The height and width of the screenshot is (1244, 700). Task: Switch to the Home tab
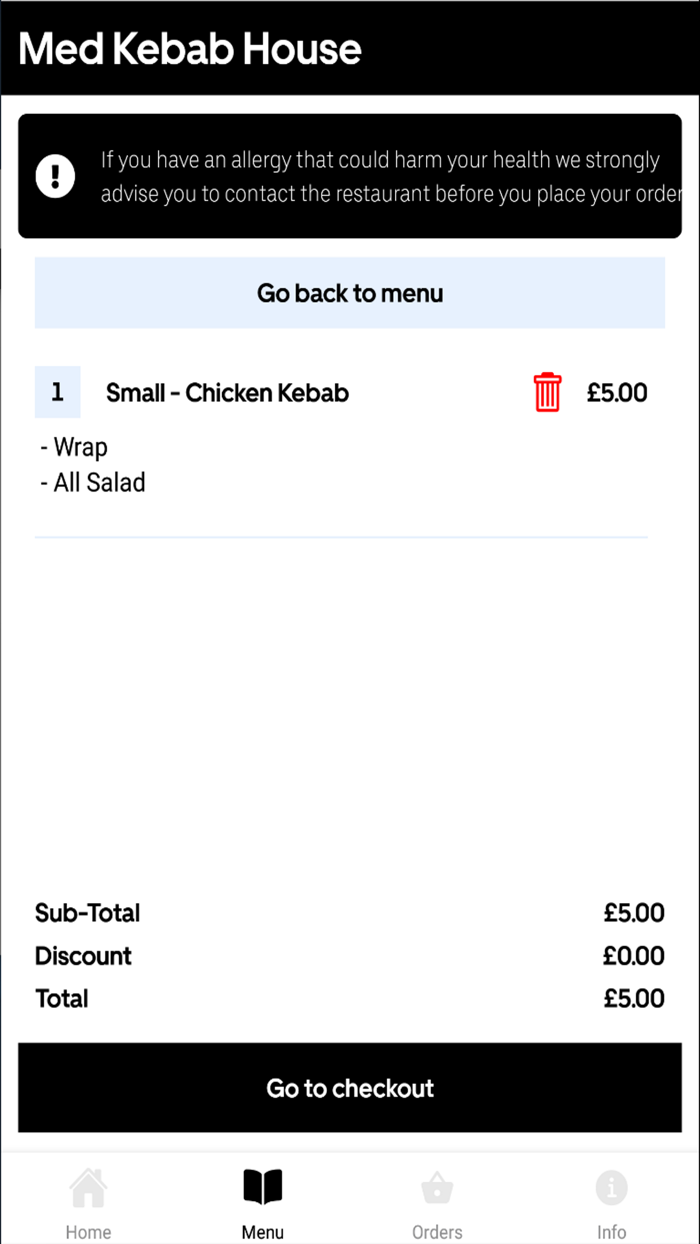[88, 1200]
